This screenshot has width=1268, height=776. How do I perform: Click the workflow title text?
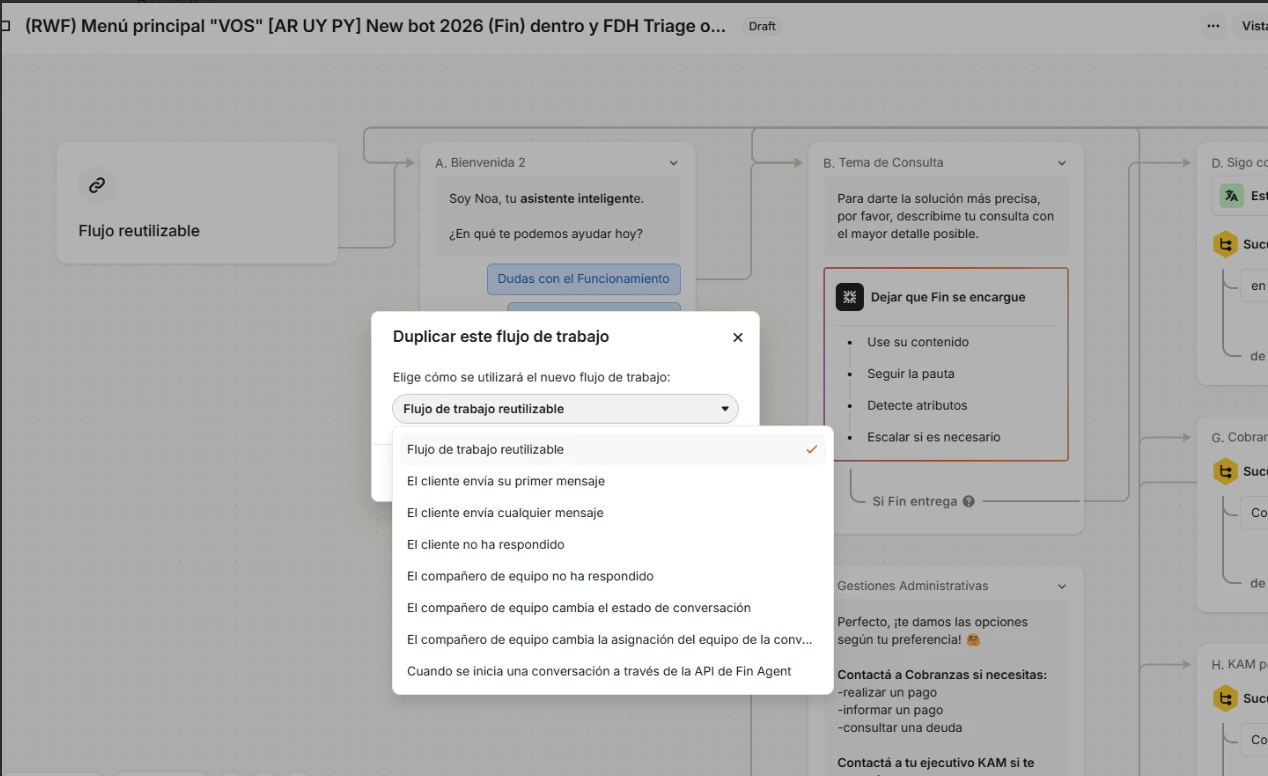(x=376, y=26)
